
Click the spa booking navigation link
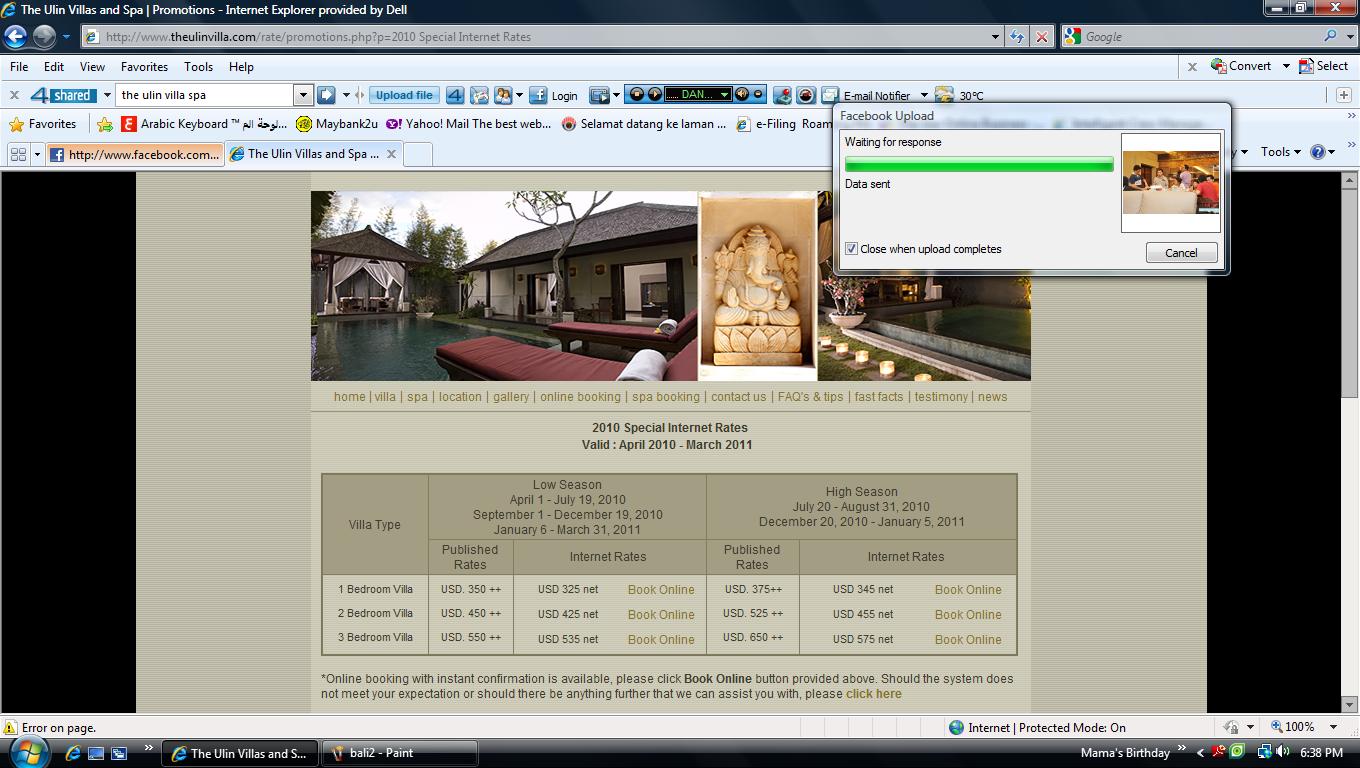coord(666,397)
